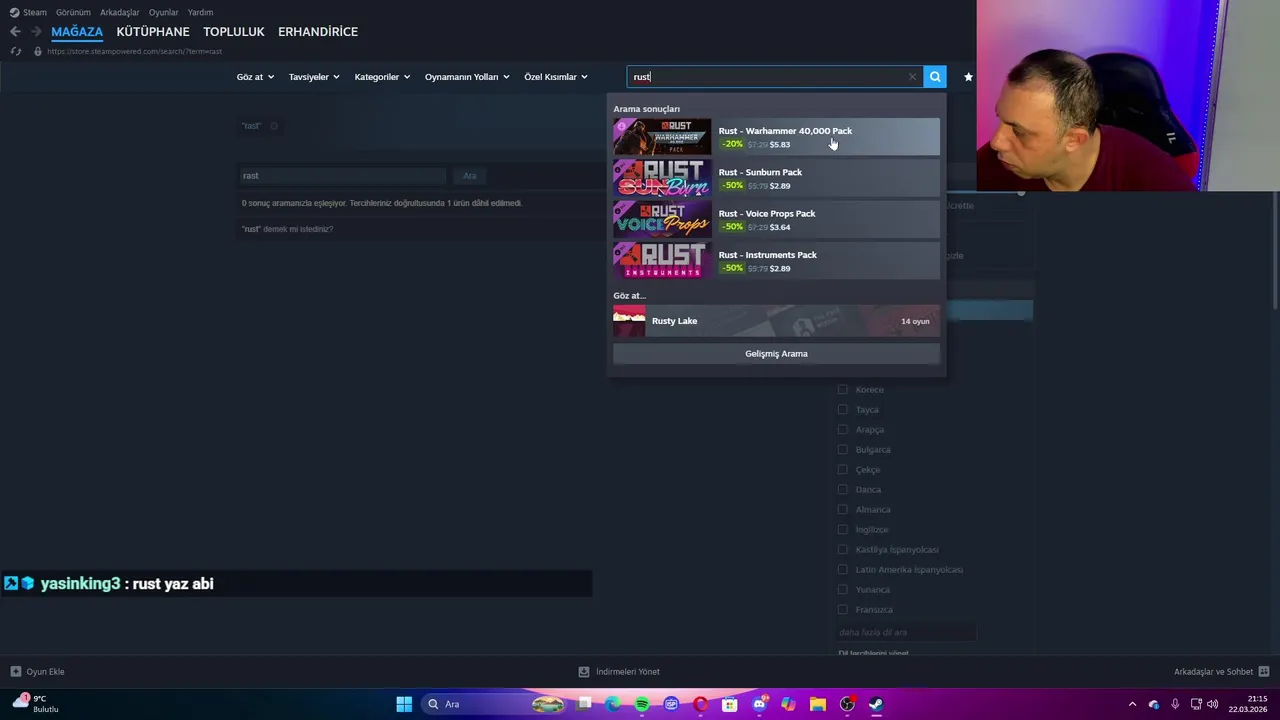Open Microsoft Store from the taskbar
The width and height of the screenshot is (1280, 720).
click(730, 704)
